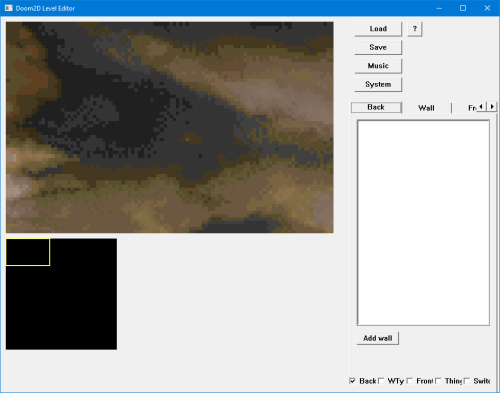Maximize the Doom2D Level Editor window

point(463,8)
